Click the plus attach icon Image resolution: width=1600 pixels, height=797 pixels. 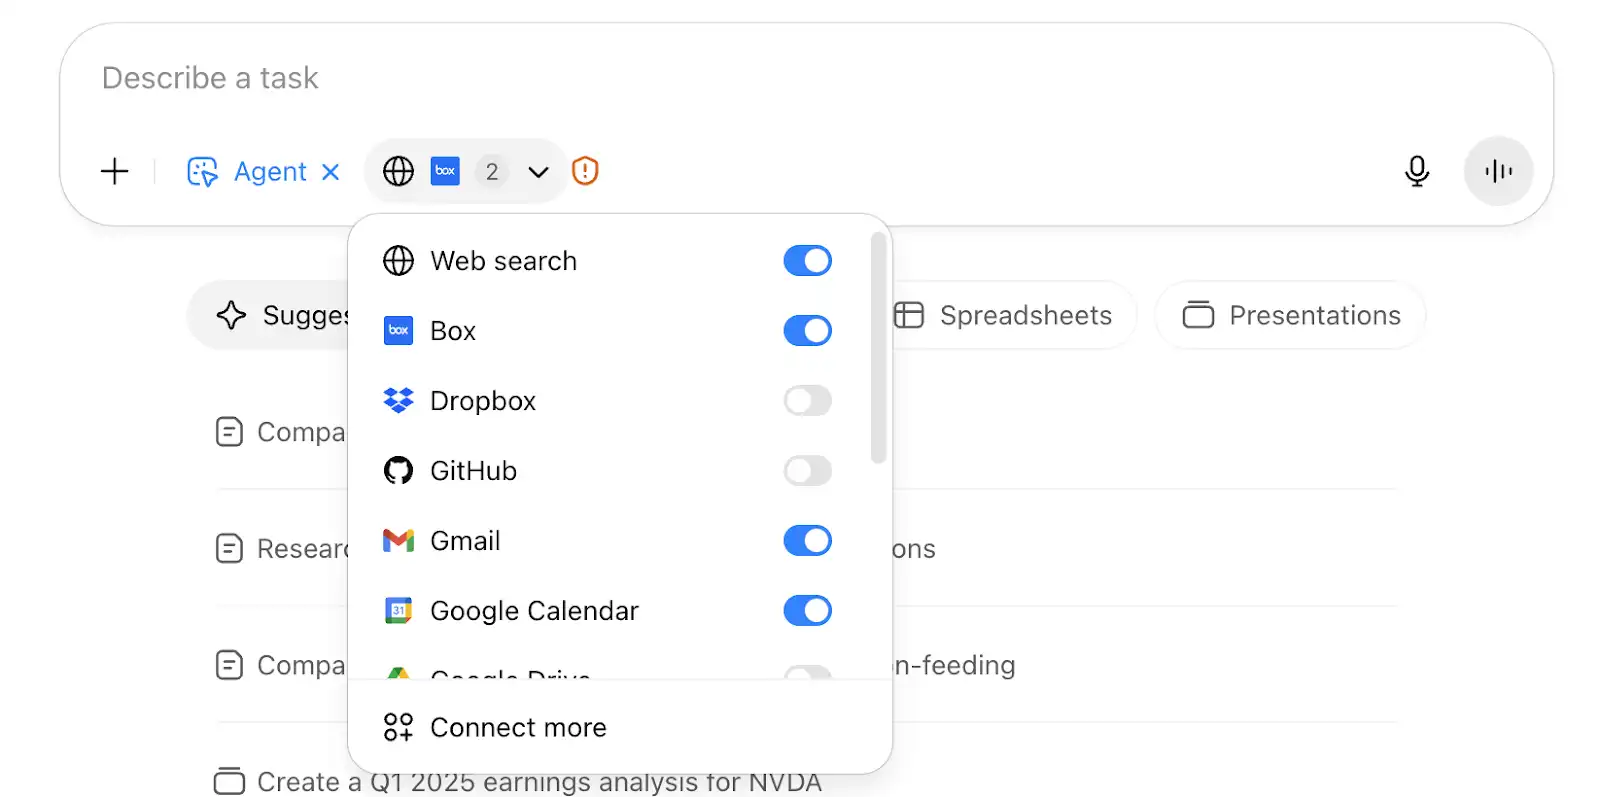click(115, 171)
